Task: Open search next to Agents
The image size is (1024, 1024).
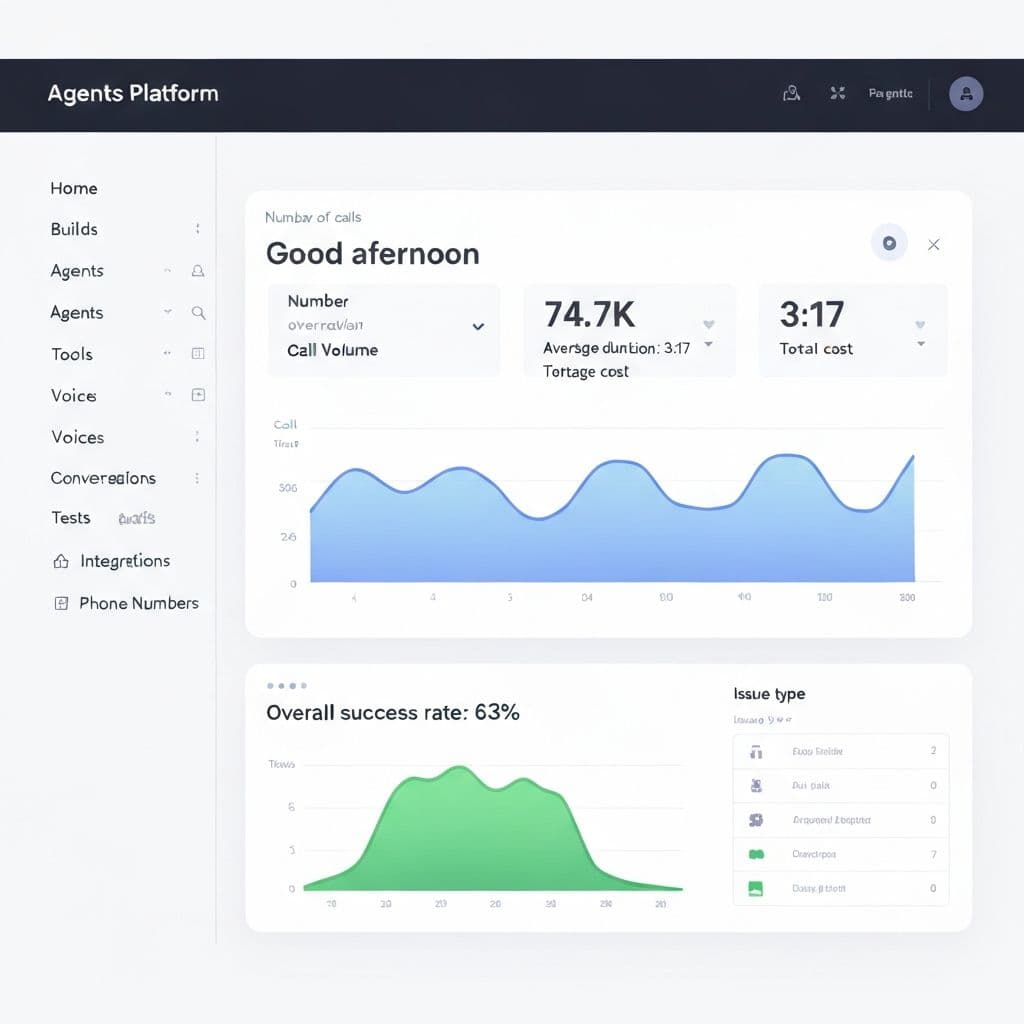Action: [x=199, y=313]
